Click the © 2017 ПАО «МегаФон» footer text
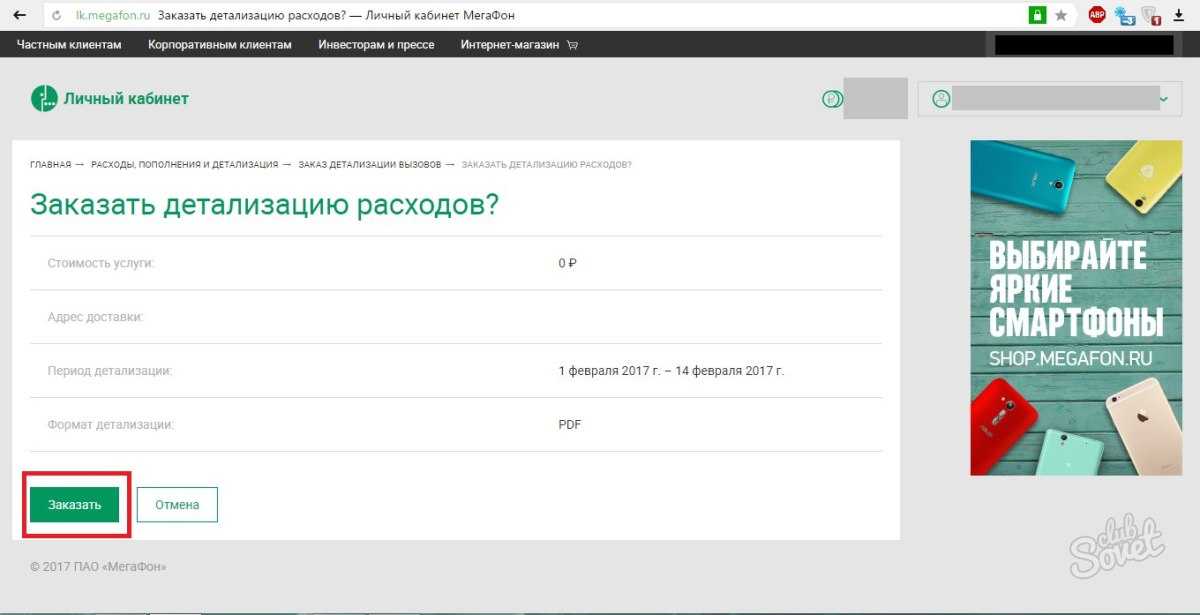The image size is (1200, 615). (x=98, y=567)
